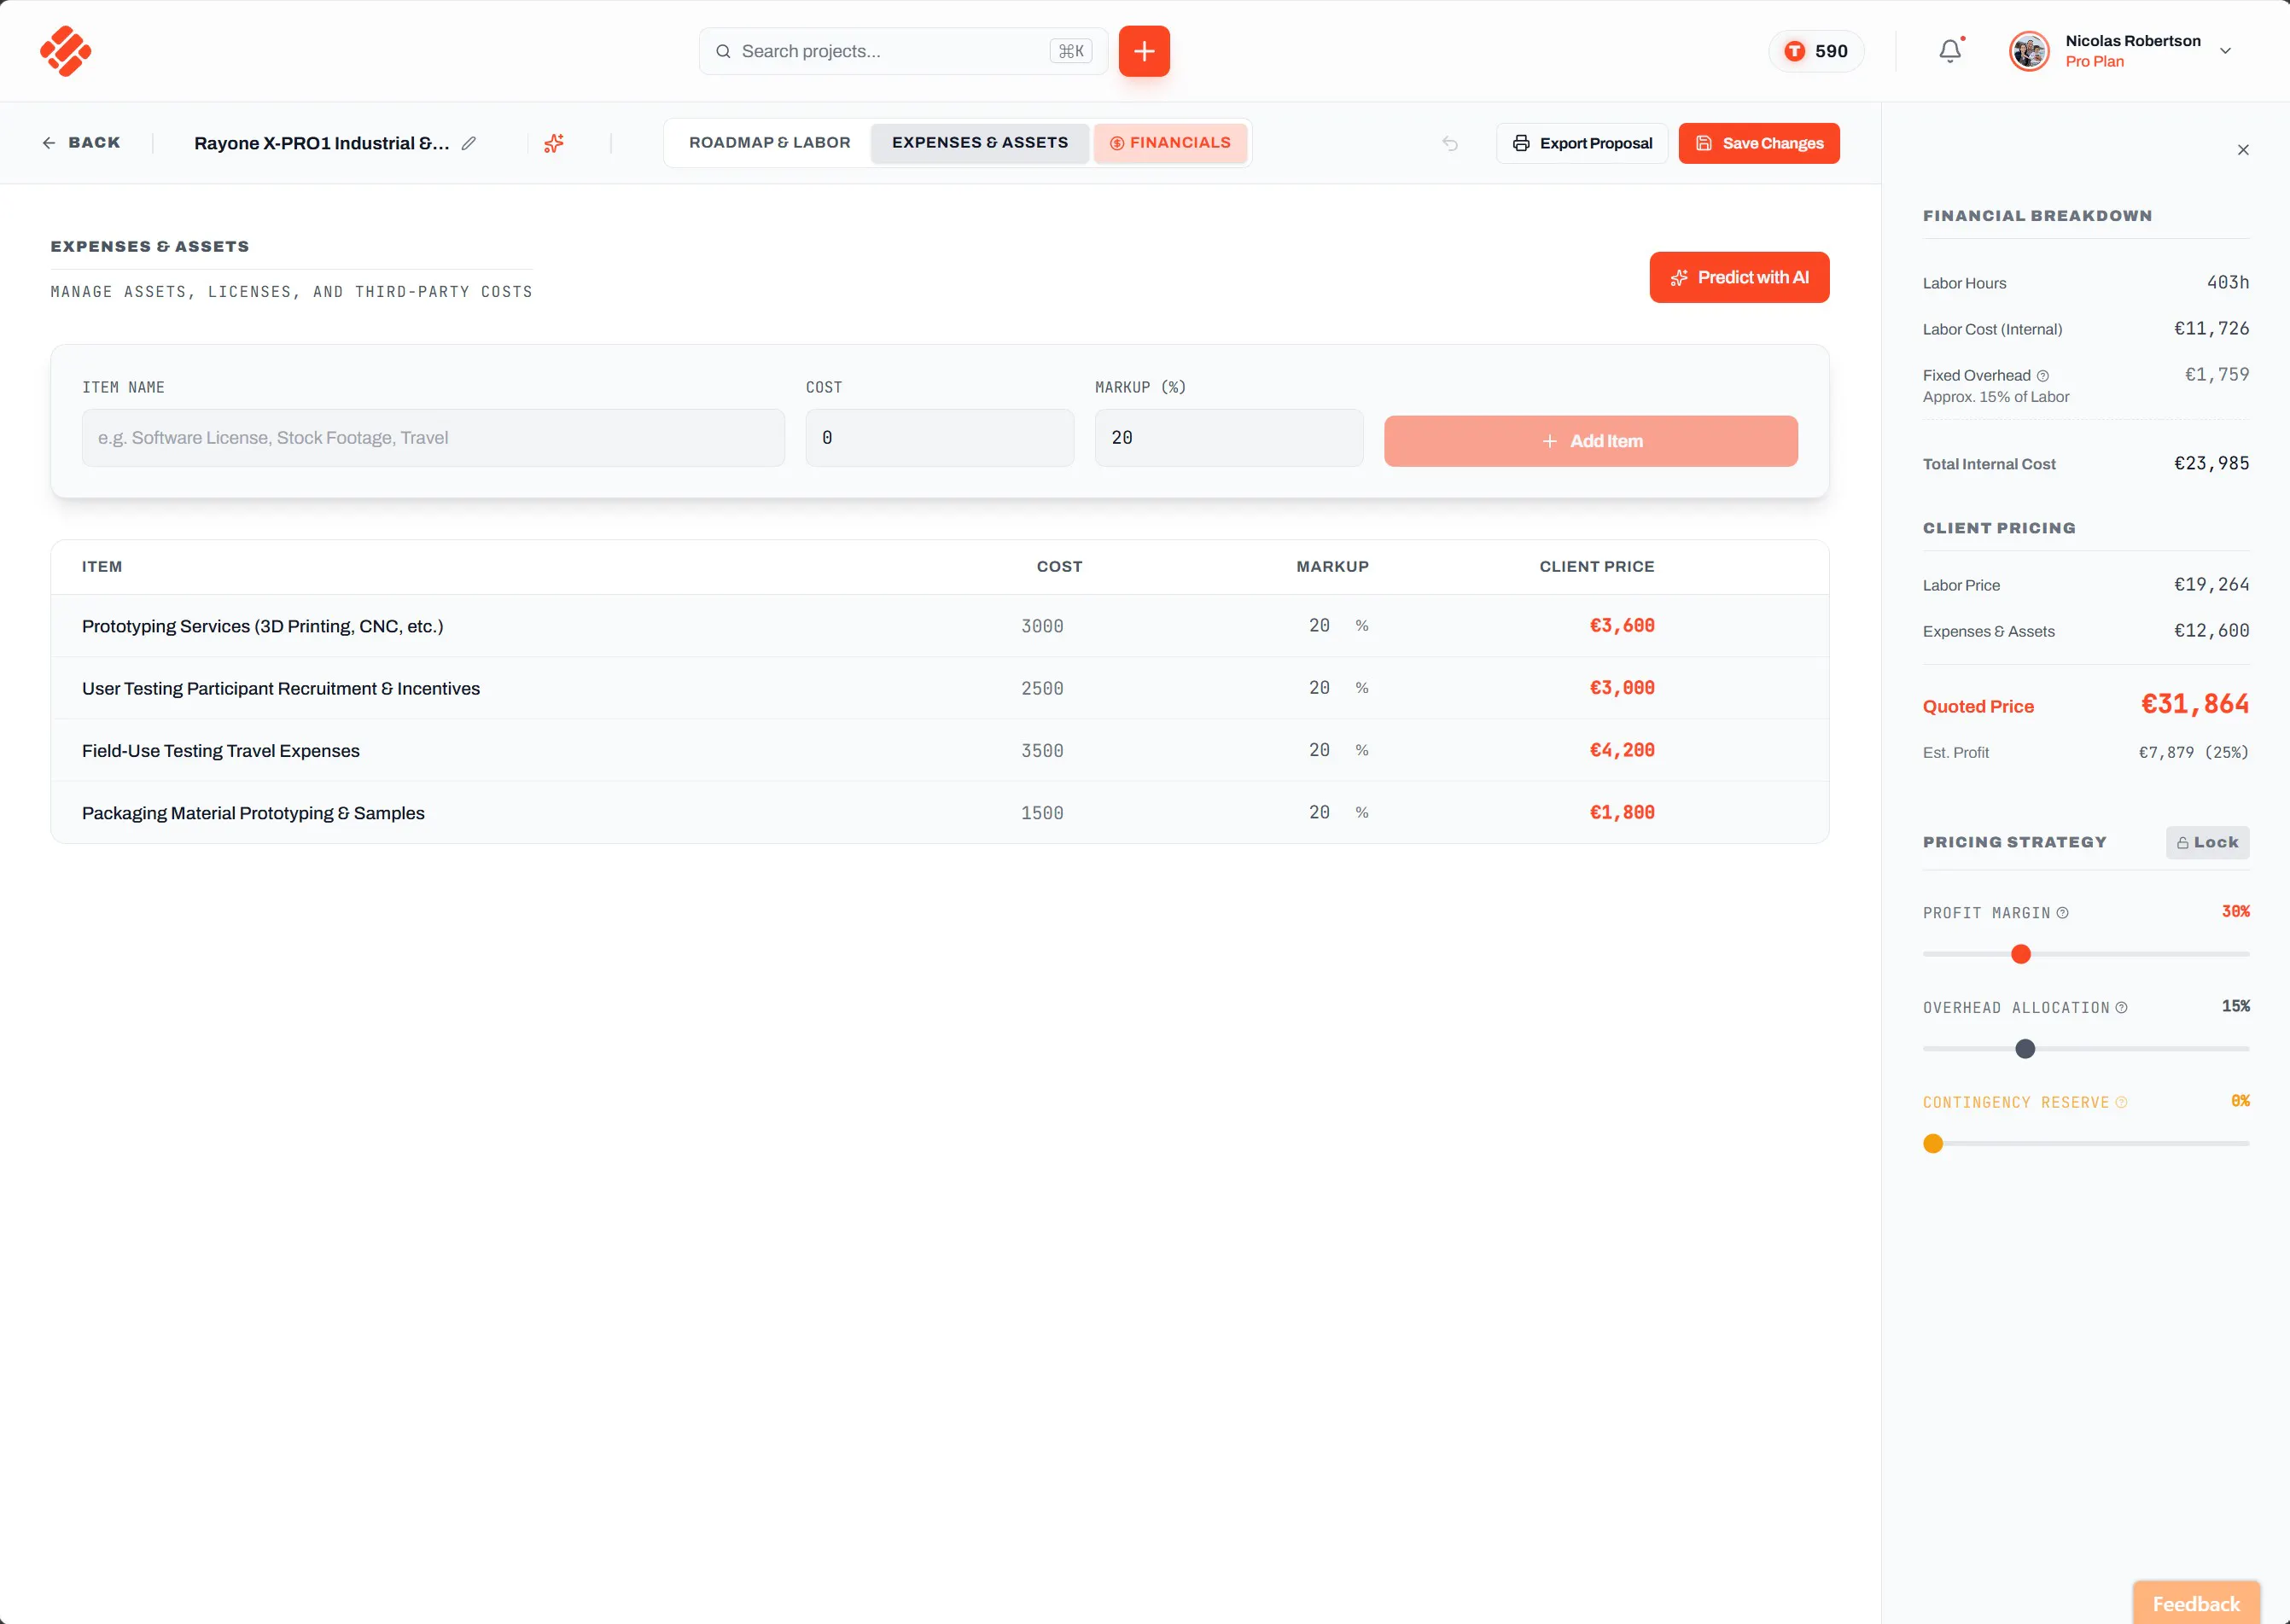
Task: Click the ⌘K shortcut badge
Action: pos(1071,51)
